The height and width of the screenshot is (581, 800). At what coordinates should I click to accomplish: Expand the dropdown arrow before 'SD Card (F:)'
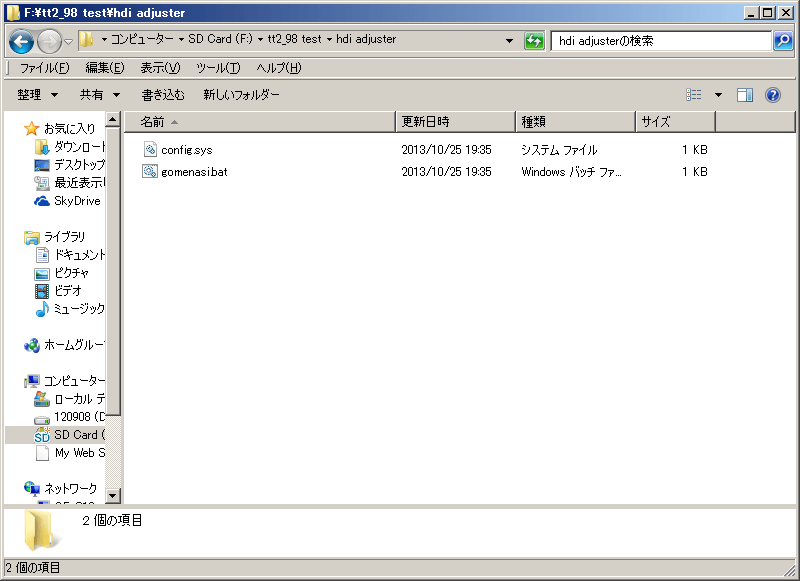pyautogui.click(x=181, y=40)
